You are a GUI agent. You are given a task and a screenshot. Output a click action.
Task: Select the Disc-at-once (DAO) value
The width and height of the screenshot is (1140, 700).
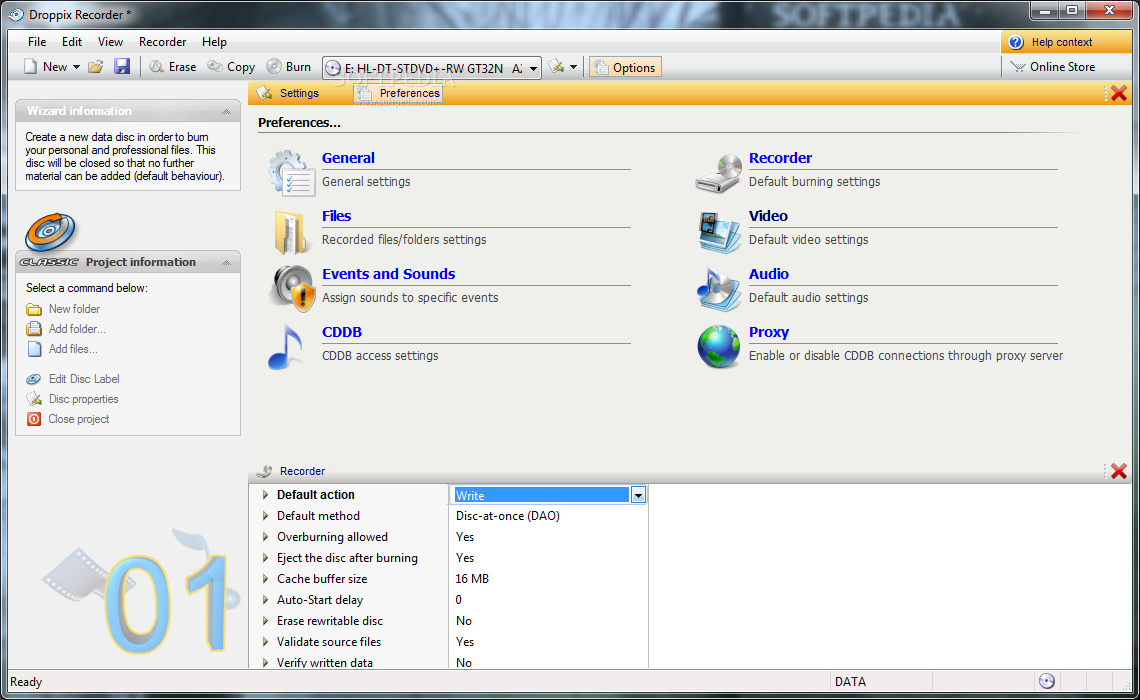coord(507,516)
